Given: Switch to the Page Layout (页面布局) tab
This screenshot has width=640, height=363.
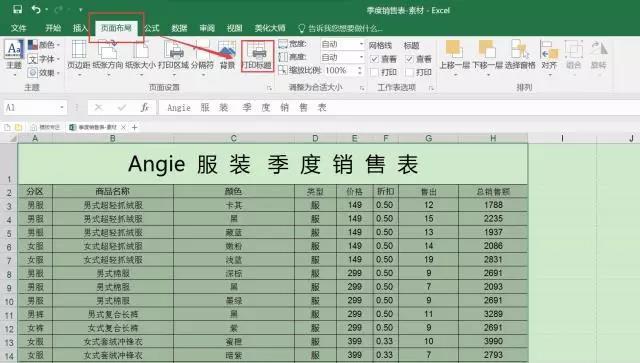Looking at the screenshot, I should 116,28.
